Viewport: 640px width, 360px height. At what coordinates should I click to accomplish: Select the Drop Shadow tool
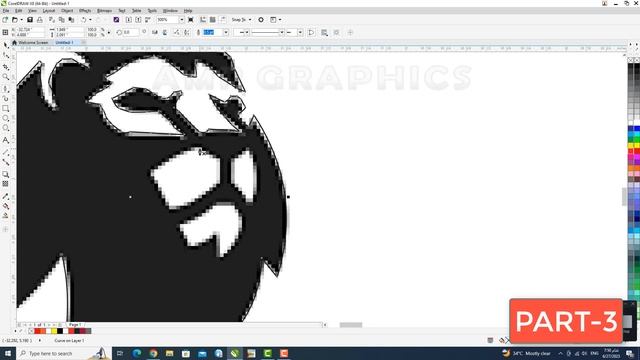click(x=5, y=174)
